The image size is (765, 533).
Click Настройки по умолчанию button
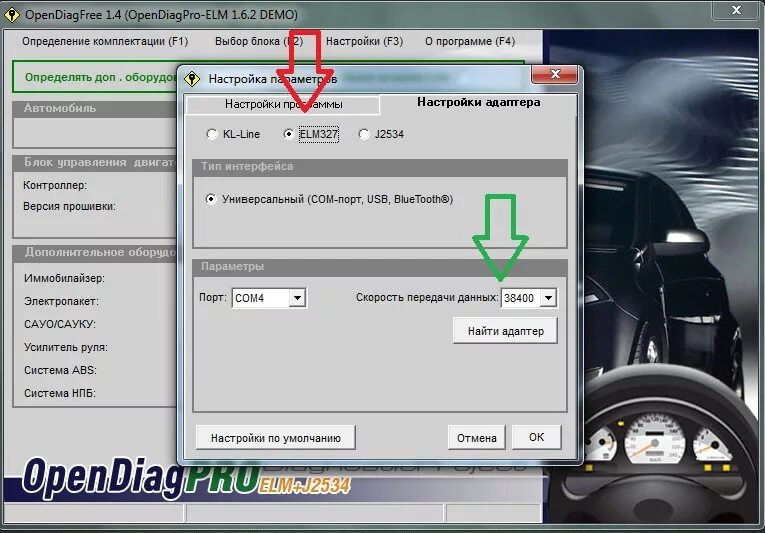(x=276, y=438)
